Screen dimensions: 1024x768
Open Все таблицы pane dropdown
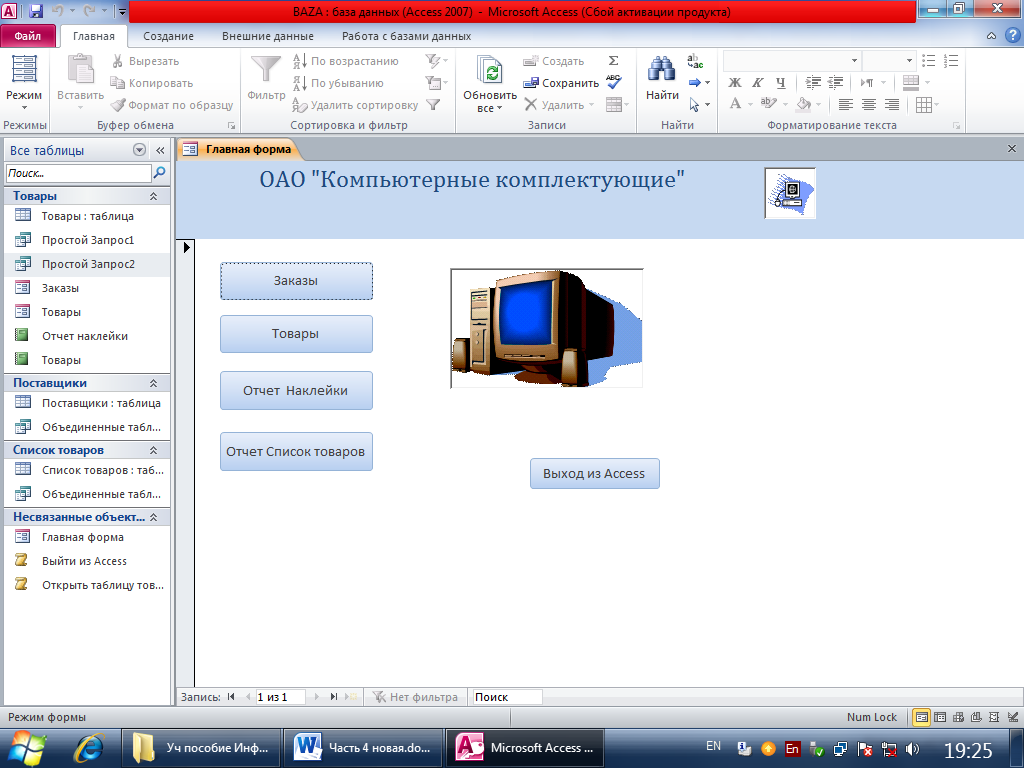[x=139, y=150]
